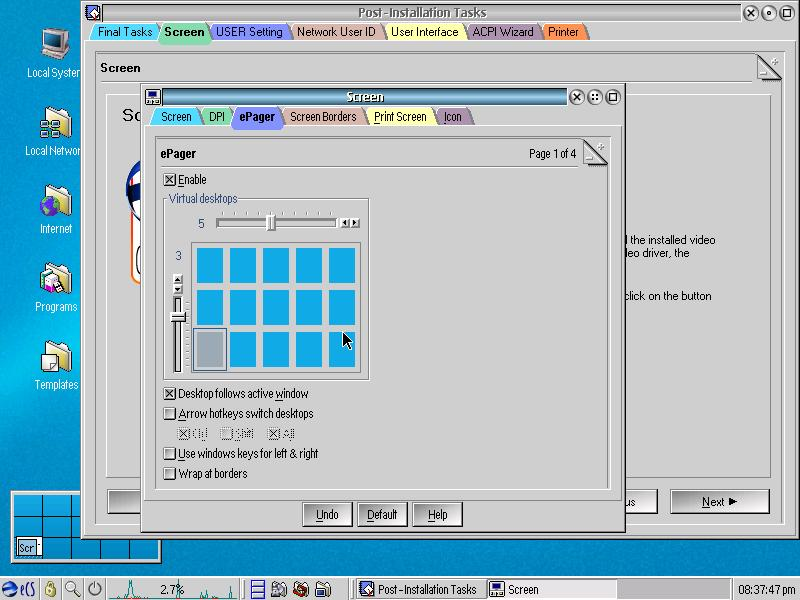Image resolution: width=800 pixels, height=600 pixels.
Task: Click the horizontal virtual desktops slider handle
Action: (271, 223)
